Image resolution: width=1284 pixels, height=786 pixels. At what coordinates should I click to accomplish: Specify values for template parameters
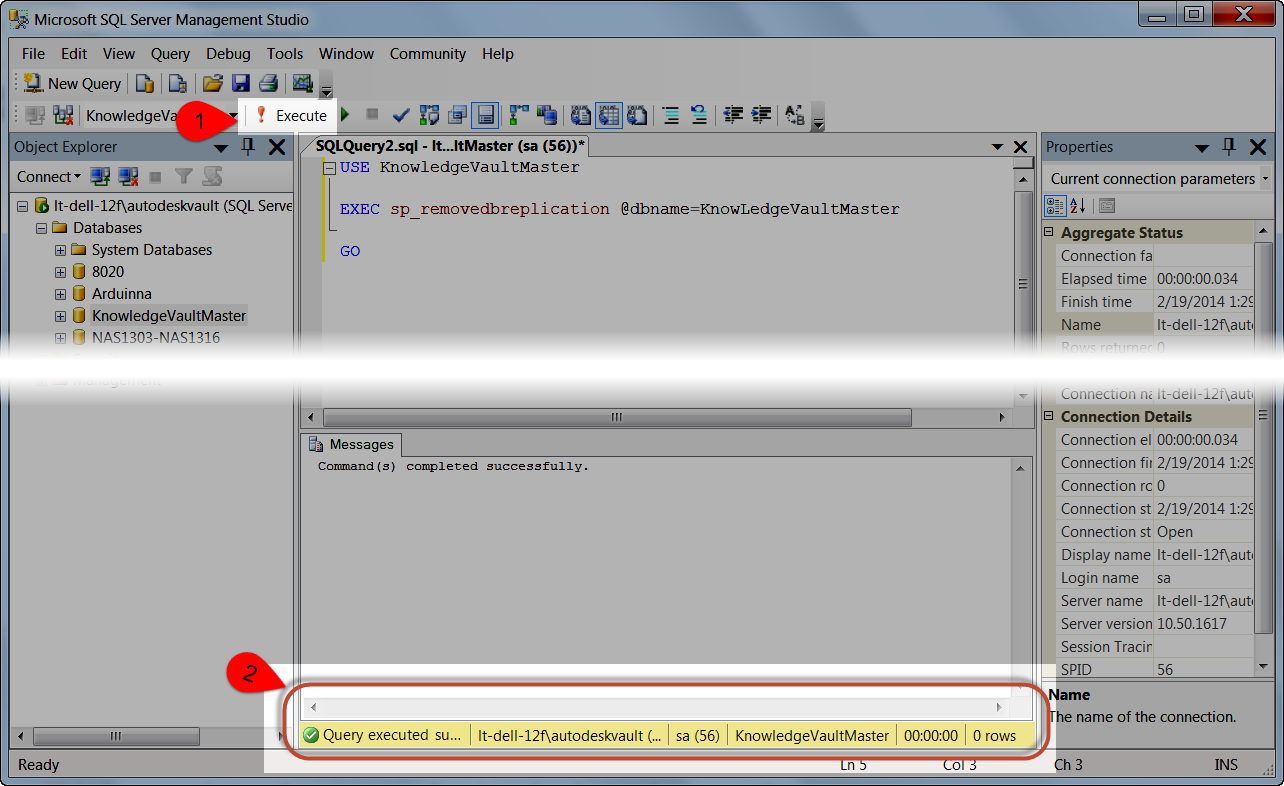pos(795,116)
